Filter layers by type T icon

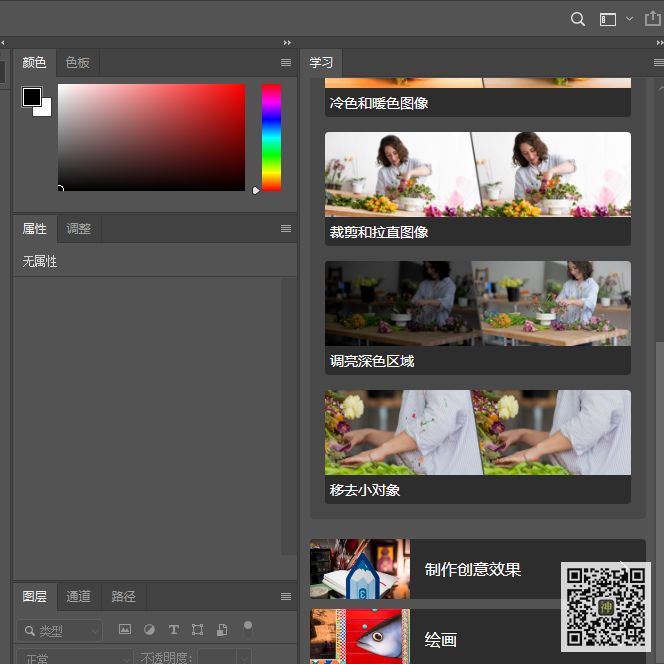click(x=174, y=630)
